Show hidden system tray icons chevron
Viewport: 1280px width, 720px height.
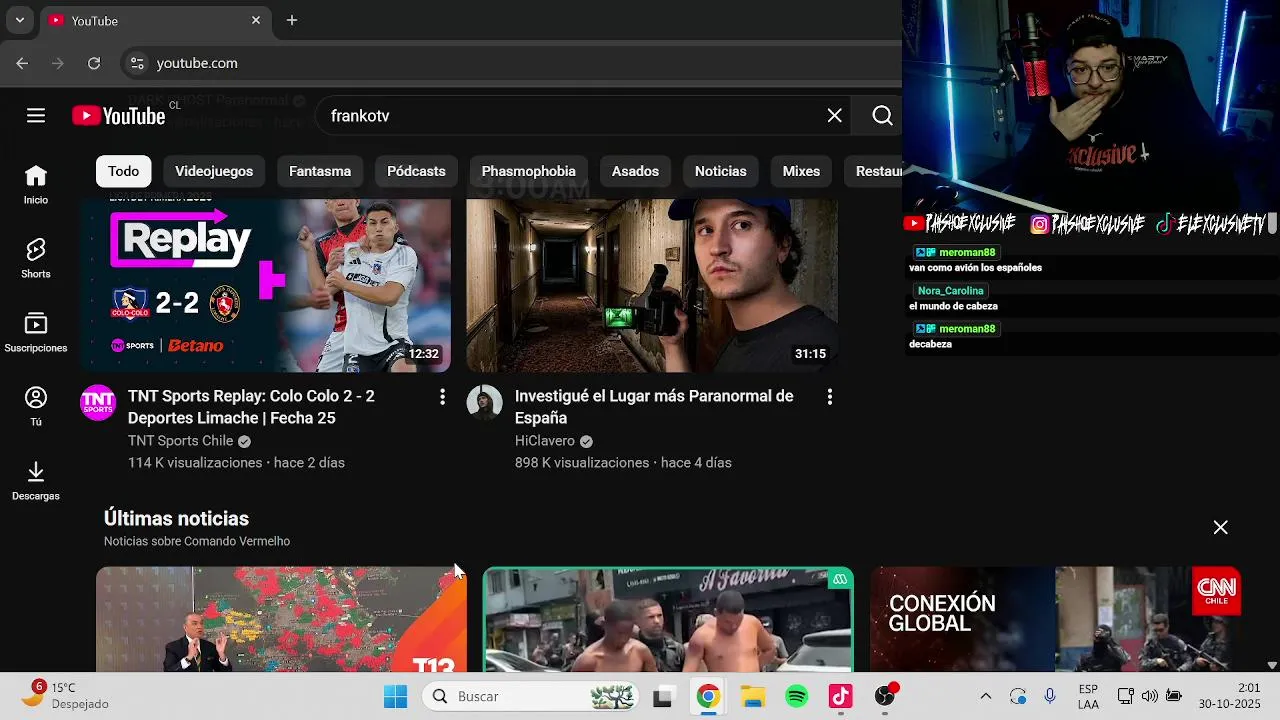(x=985, y=696)
